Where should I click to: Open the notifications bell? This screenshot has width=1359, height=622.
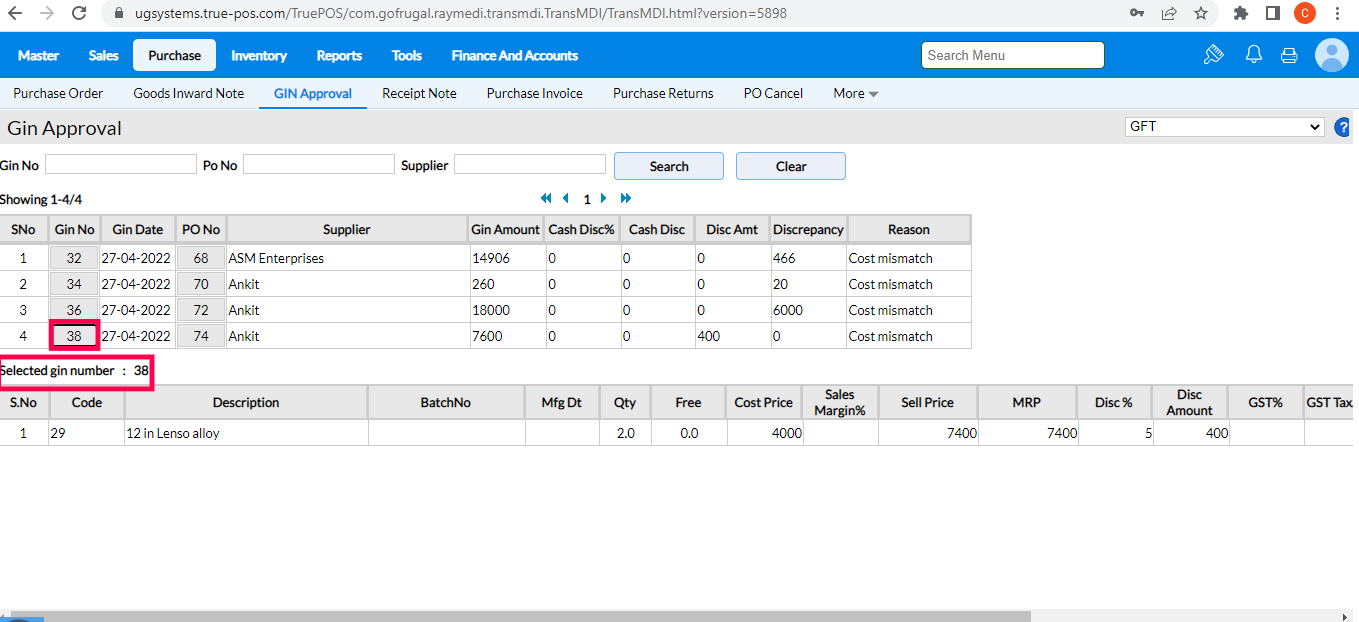[1253, 55]
